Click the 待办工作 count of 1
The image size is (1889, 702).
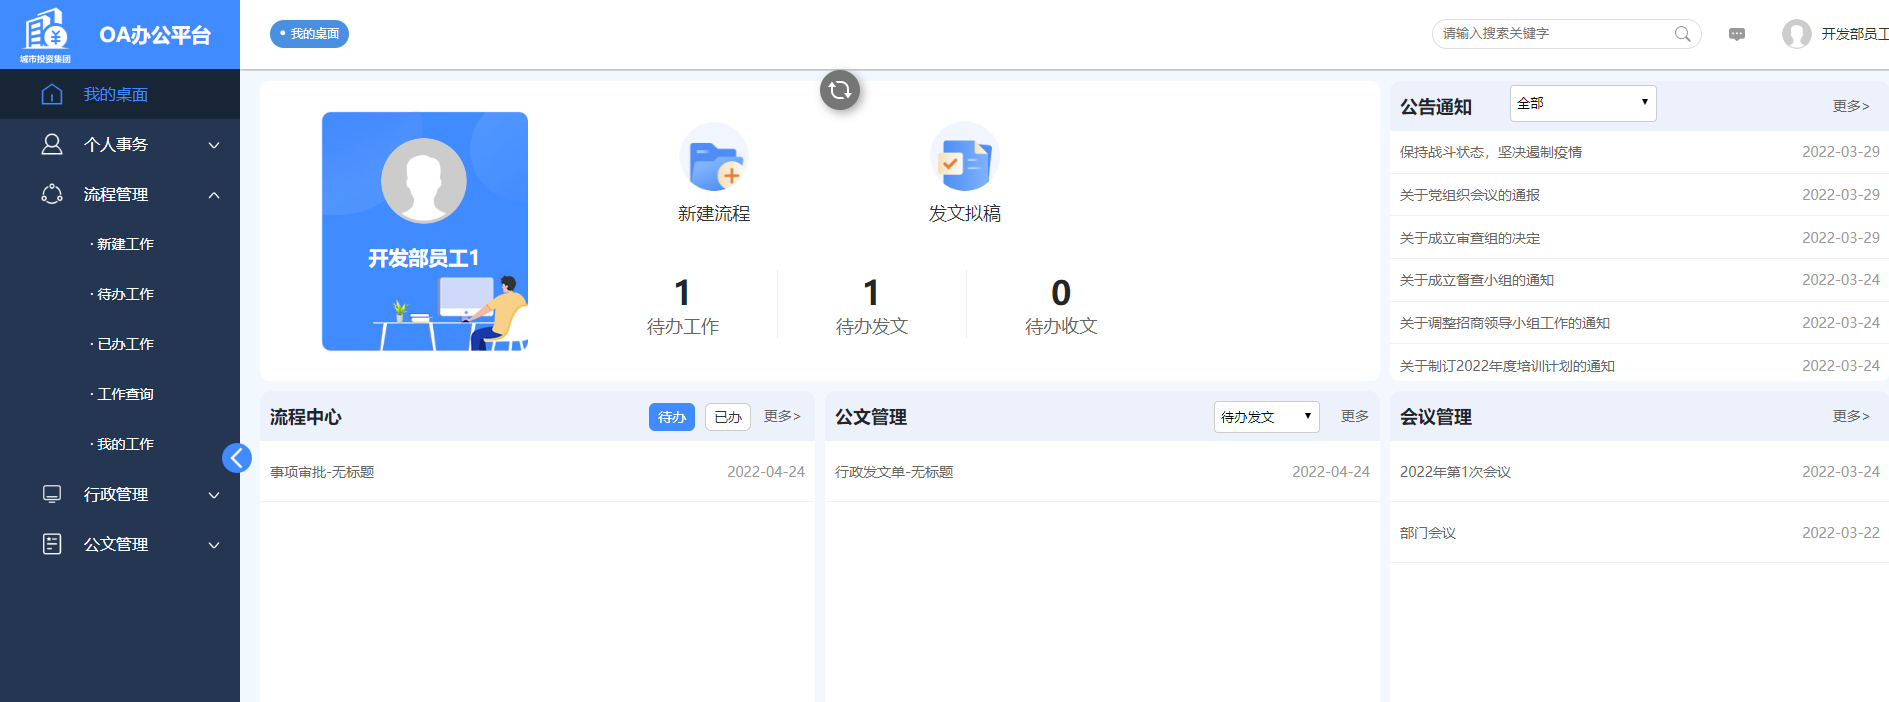682,293
